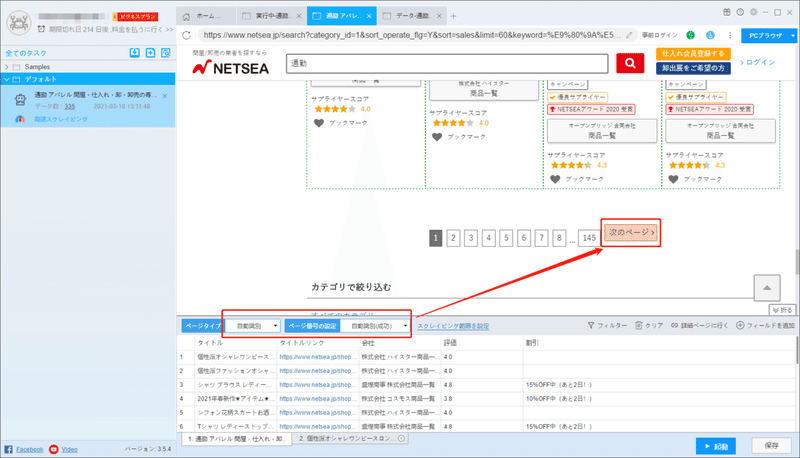Toggle heart bookmark on the second supplier card
The width and height of the screenshot is (800, 458).
click(x=437, y=137)
